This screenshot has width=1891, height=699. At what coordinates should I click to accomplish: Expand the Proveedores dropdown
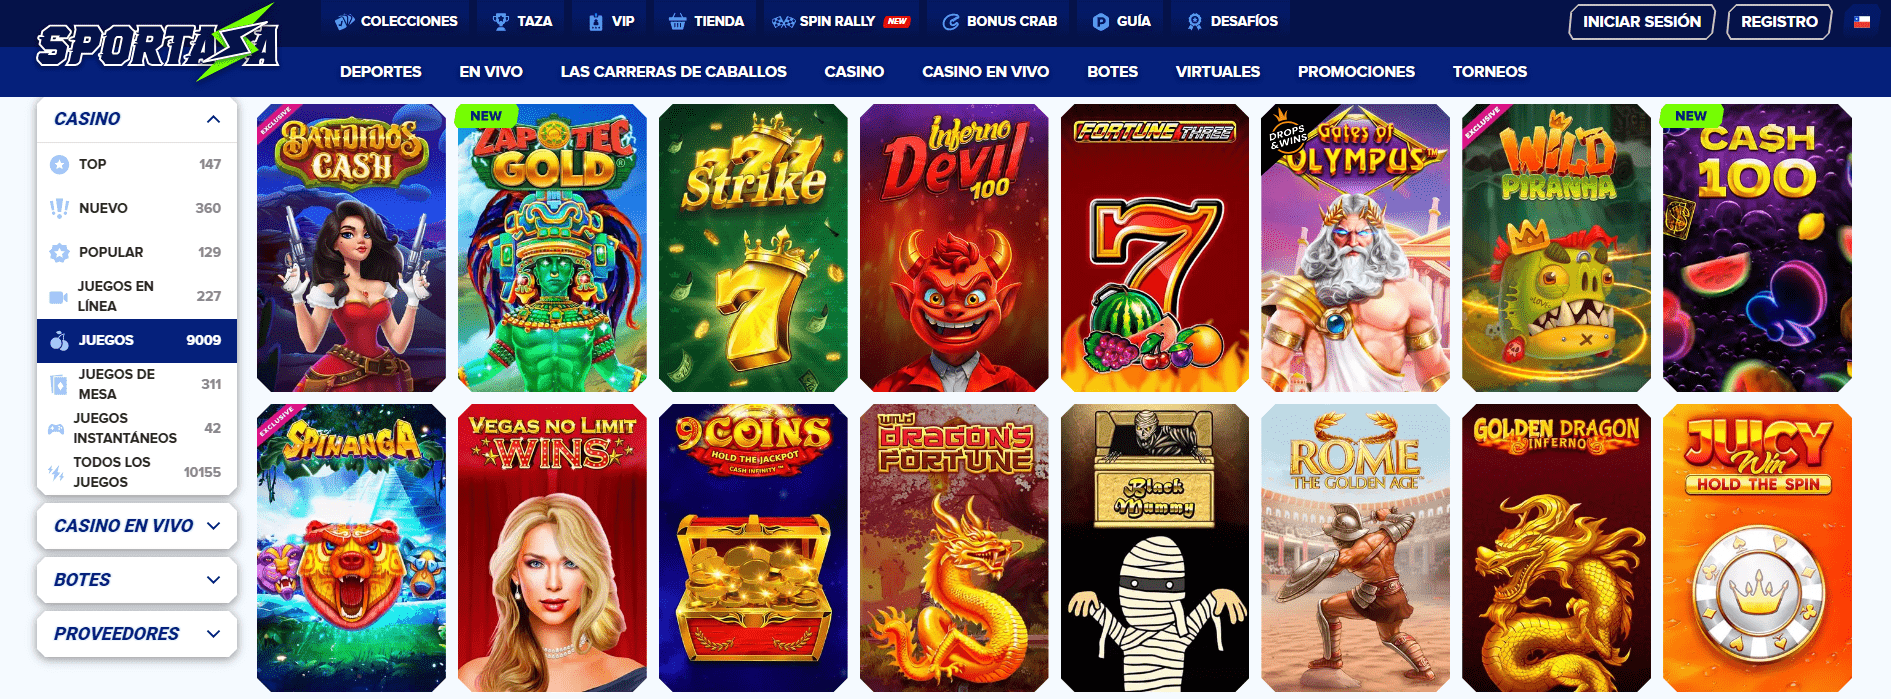137,634
